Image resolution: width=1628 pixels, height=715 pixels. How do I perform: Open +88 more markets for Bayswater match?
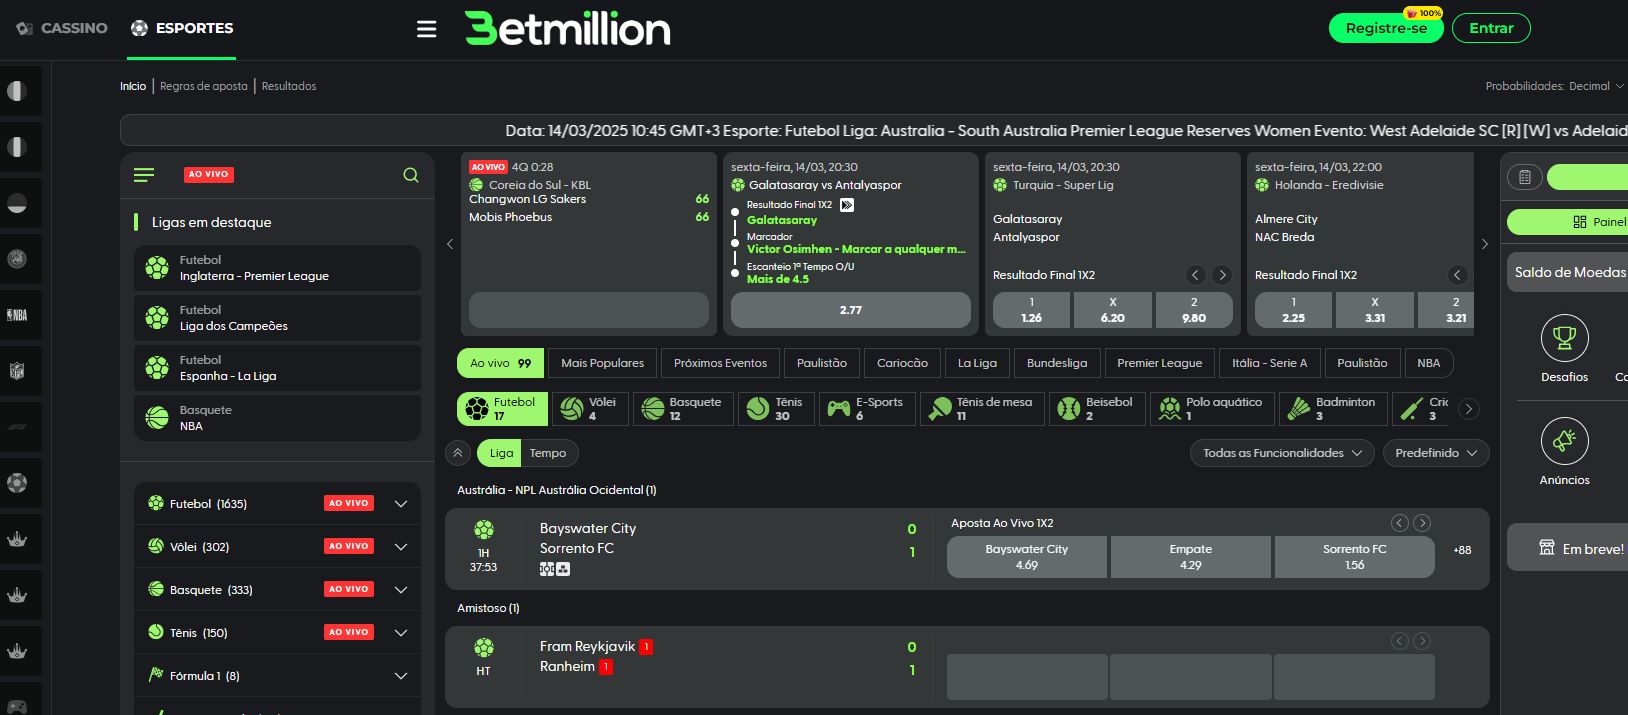pos(1462,550)
